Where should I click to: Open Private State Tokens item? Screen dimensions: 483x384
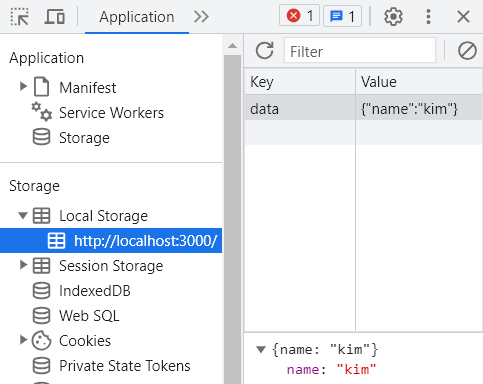coord(125,366)
